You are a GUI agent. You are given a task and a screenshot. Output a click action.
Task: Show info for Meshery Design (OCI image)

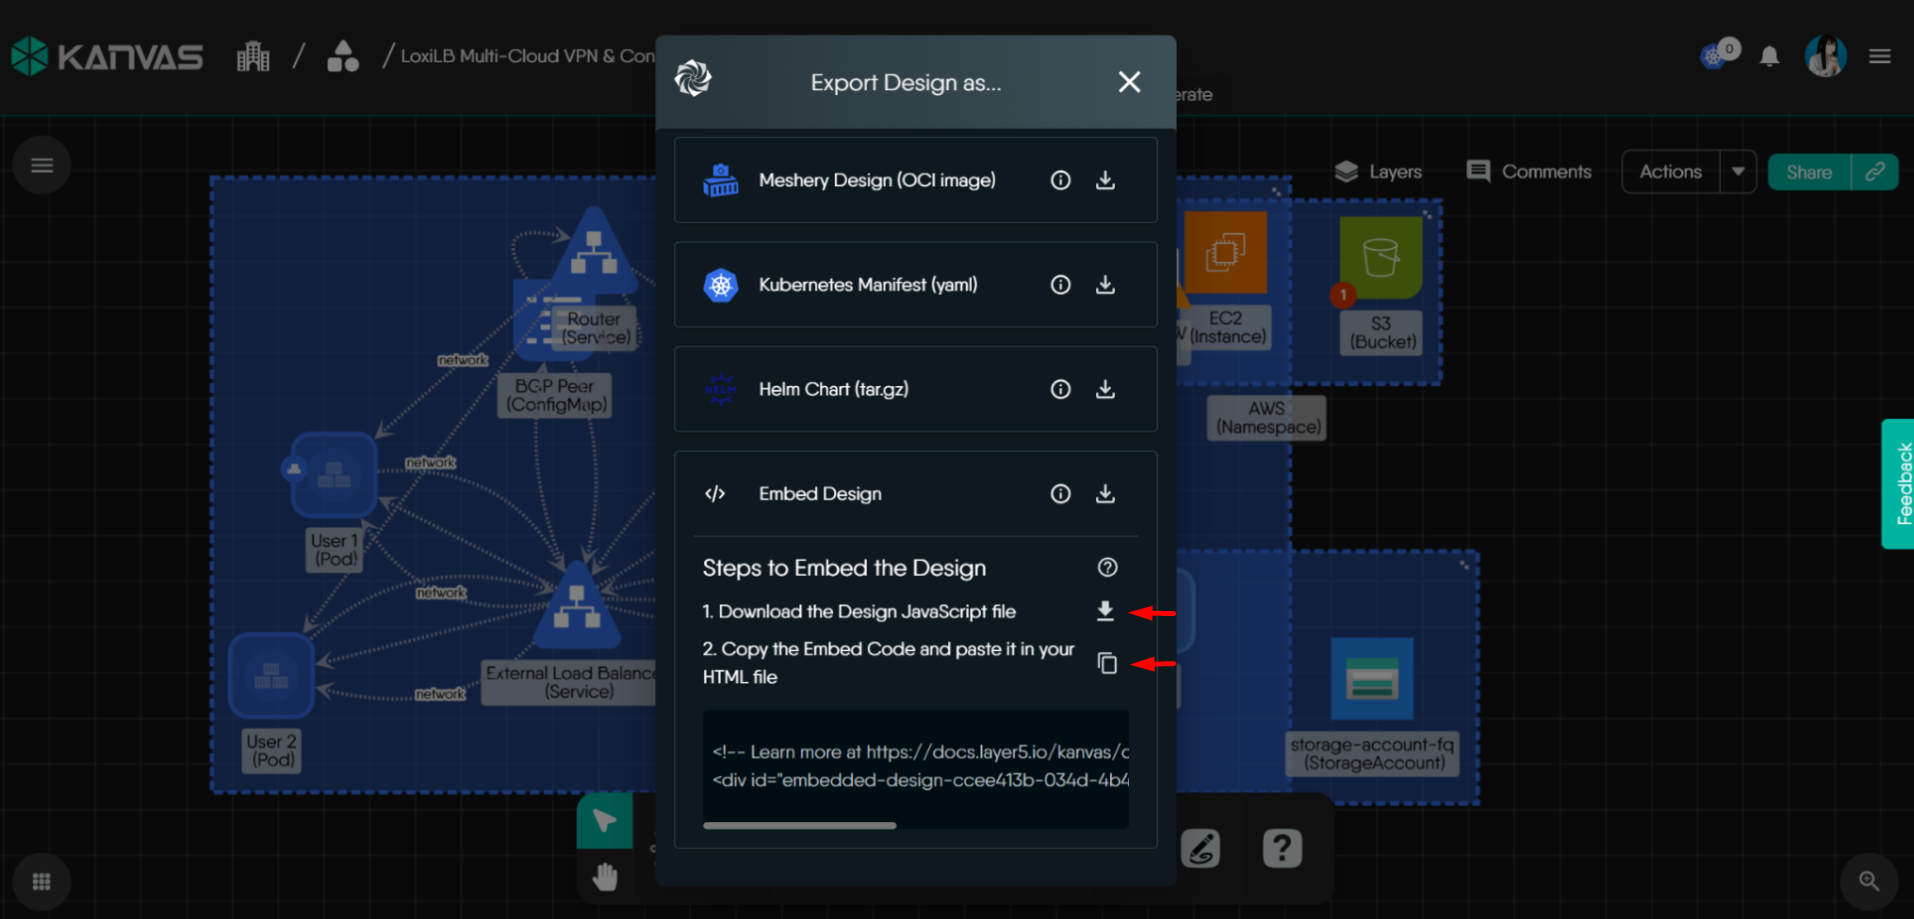(1060, 180)
